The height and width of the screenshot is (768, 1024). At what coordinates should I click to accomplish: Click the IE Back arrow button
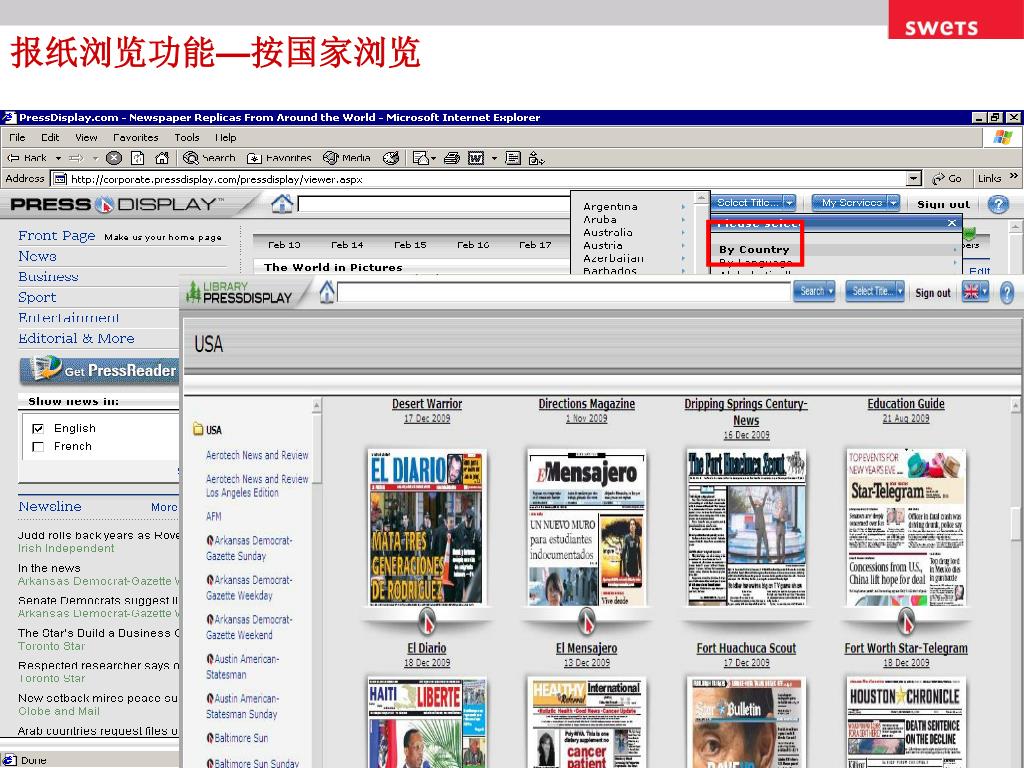click(x=26, y=158)
